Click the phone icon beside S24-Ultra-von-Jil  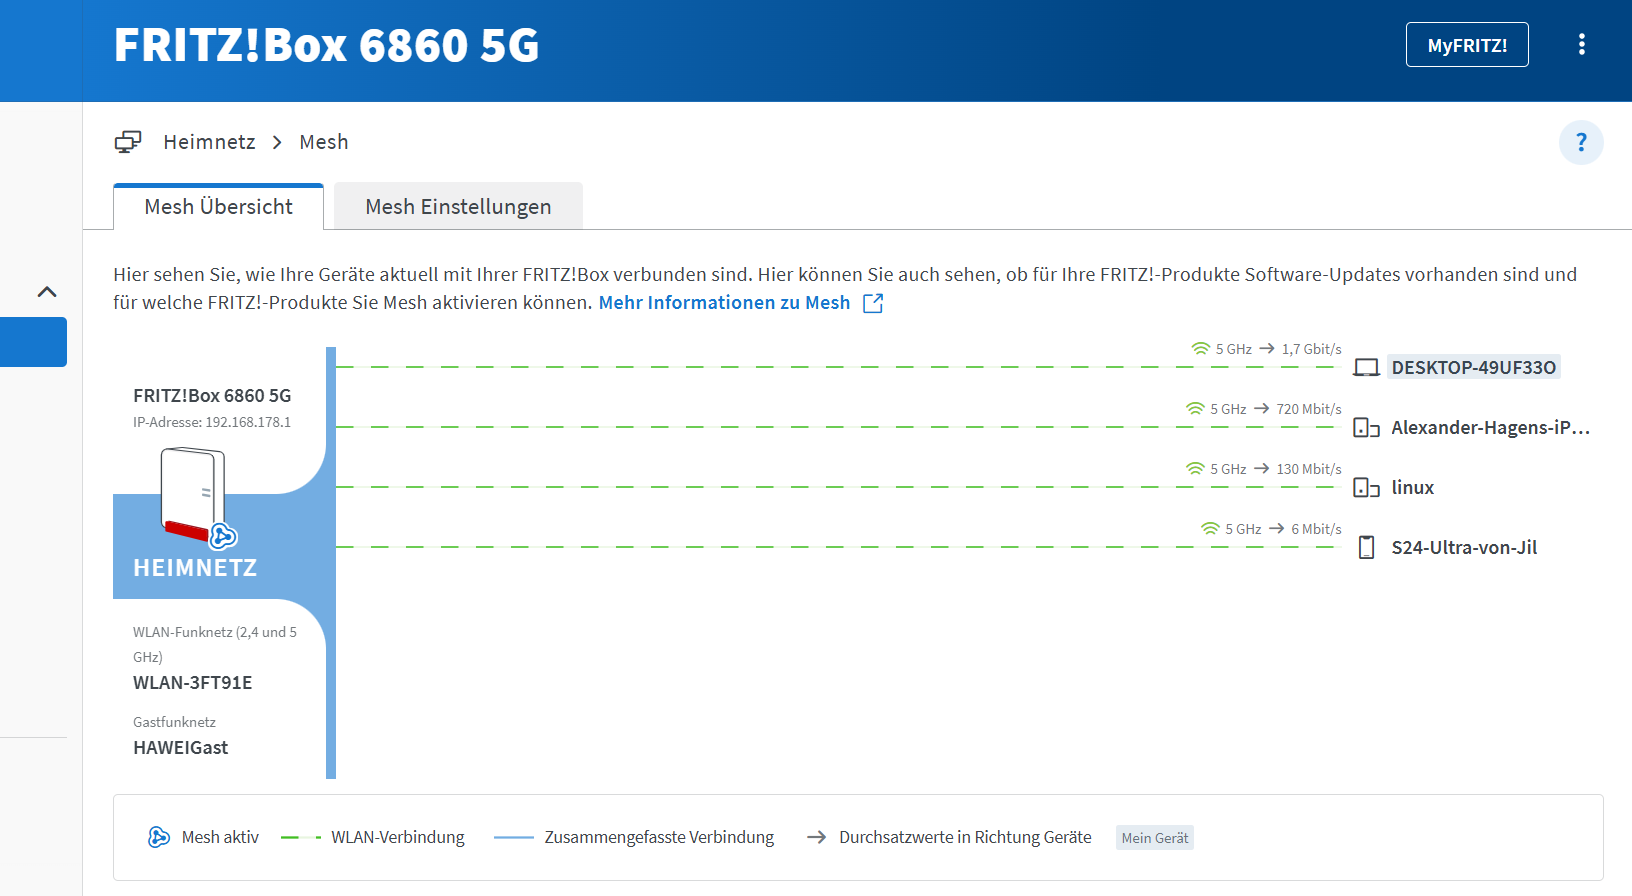[x=1366, y=548]
